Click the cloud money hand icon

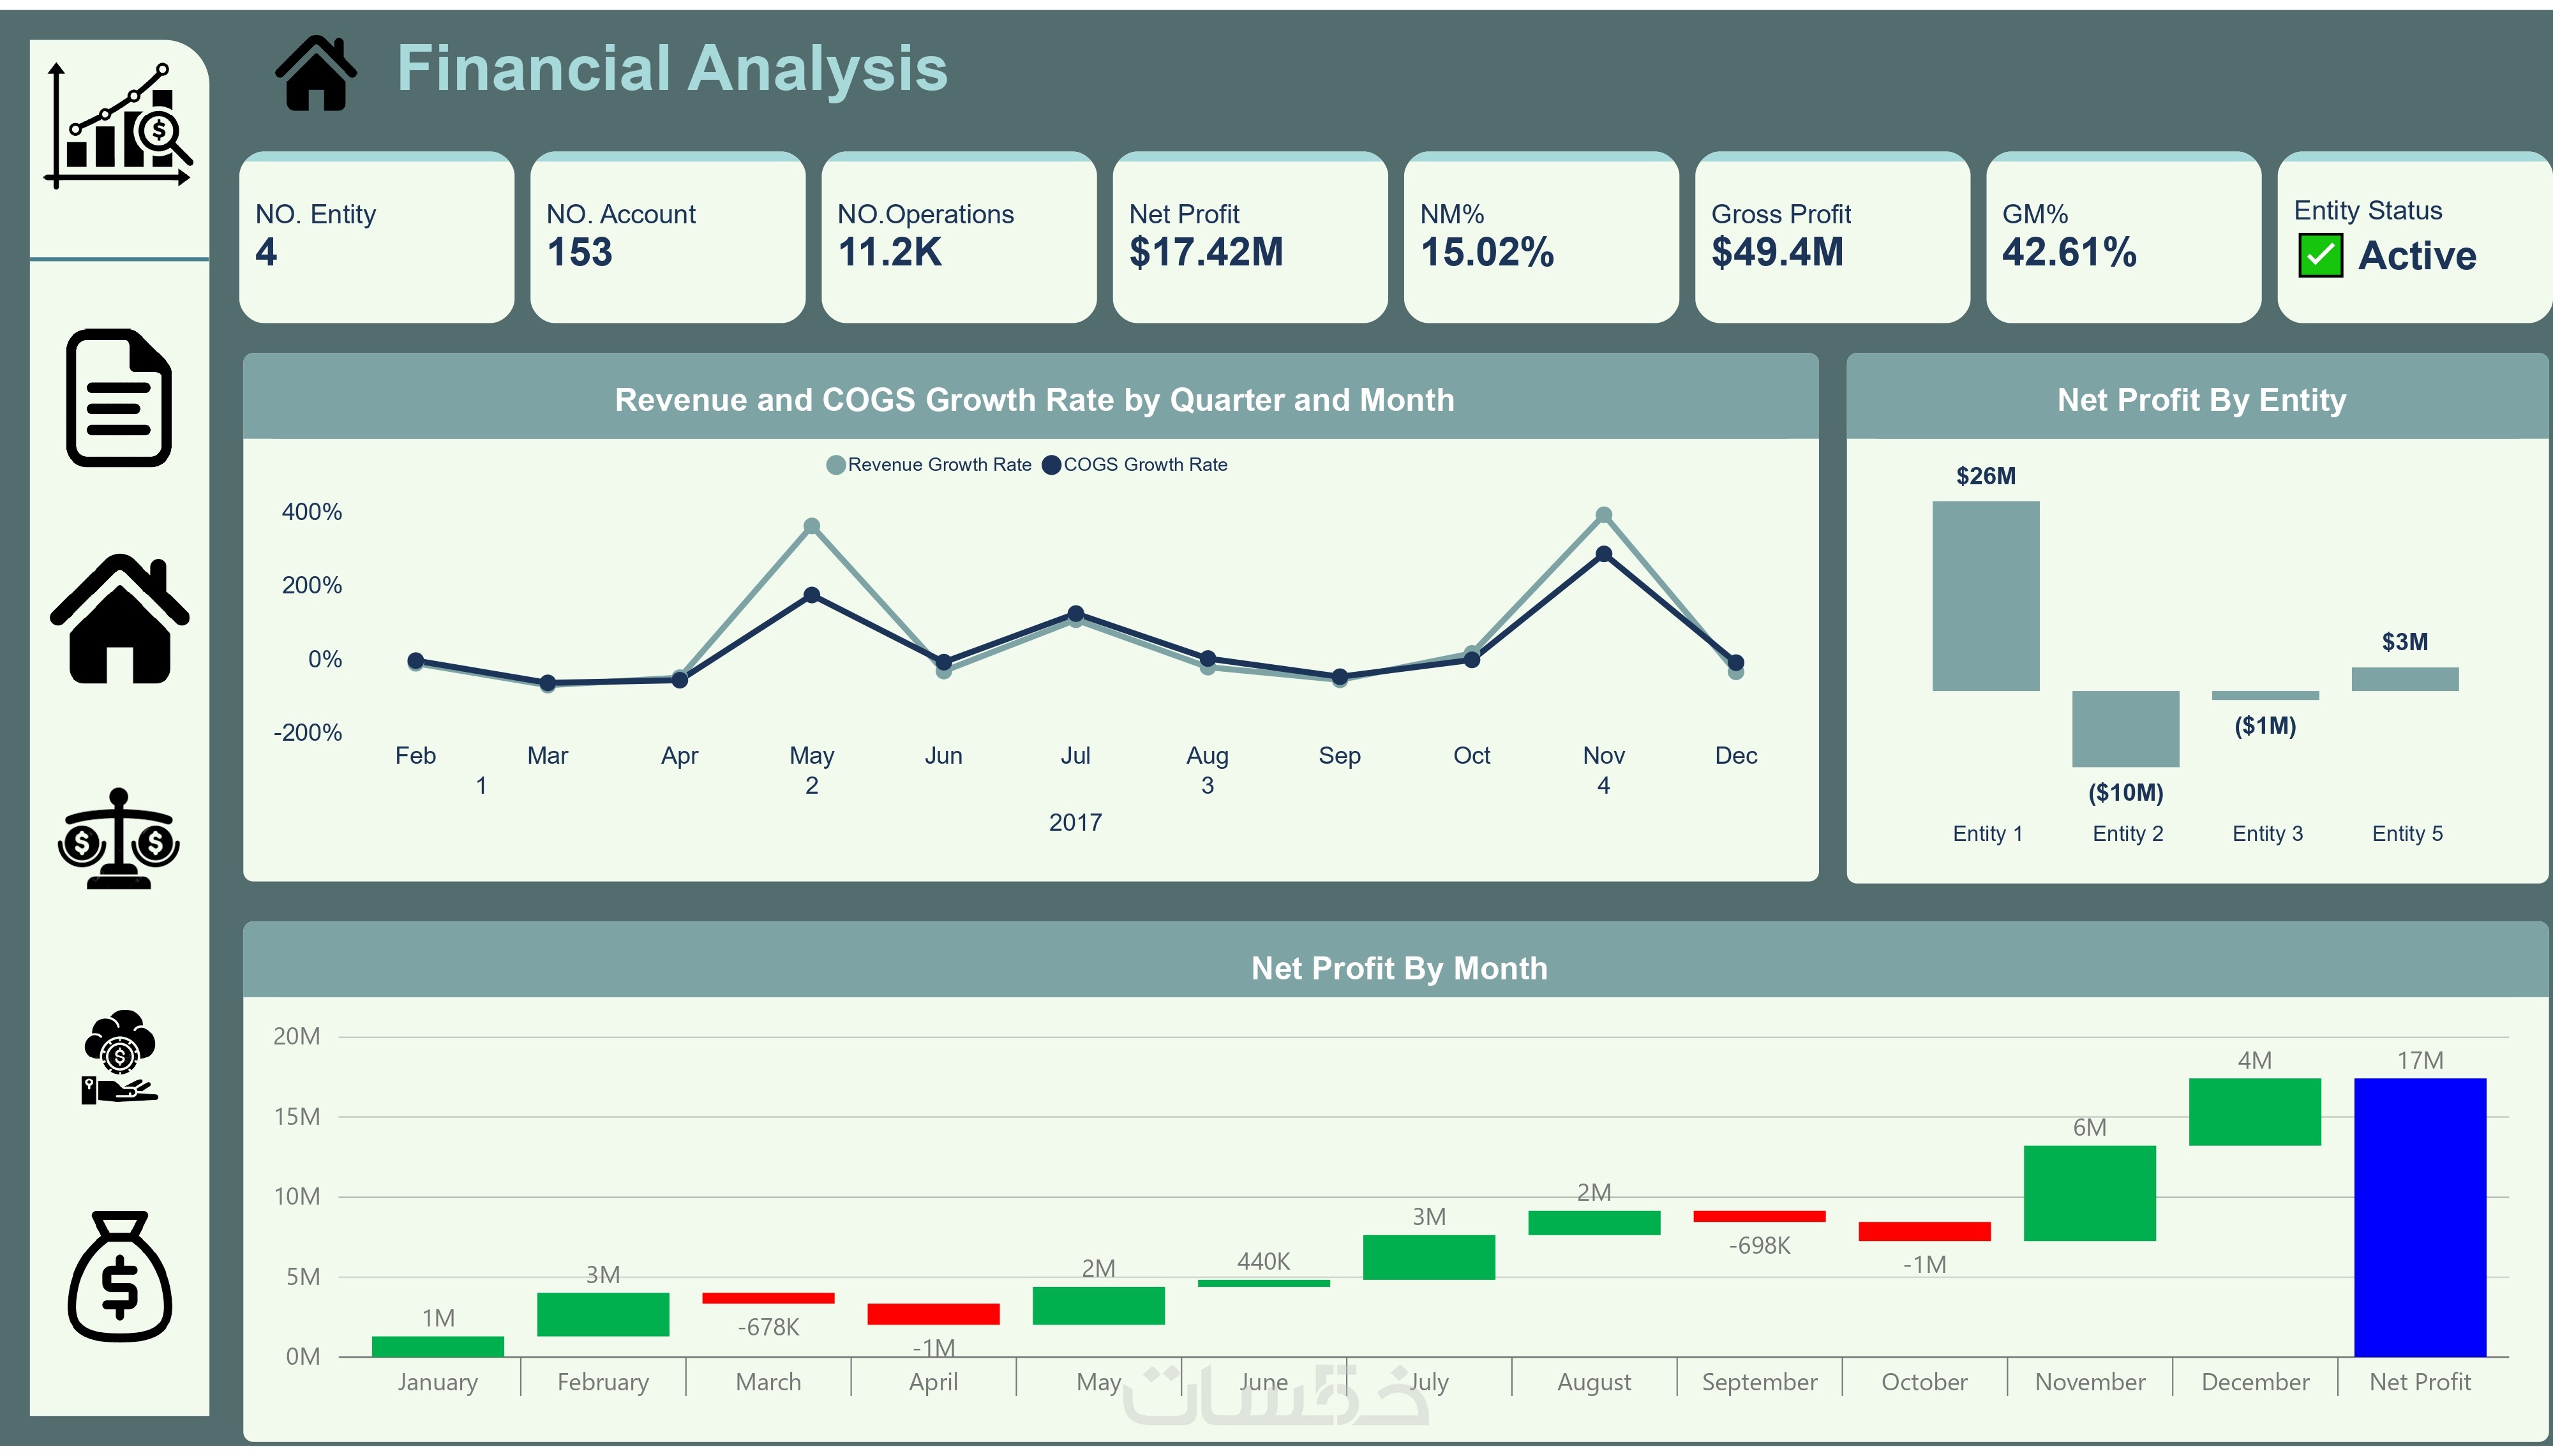(x=119, y=1057)
